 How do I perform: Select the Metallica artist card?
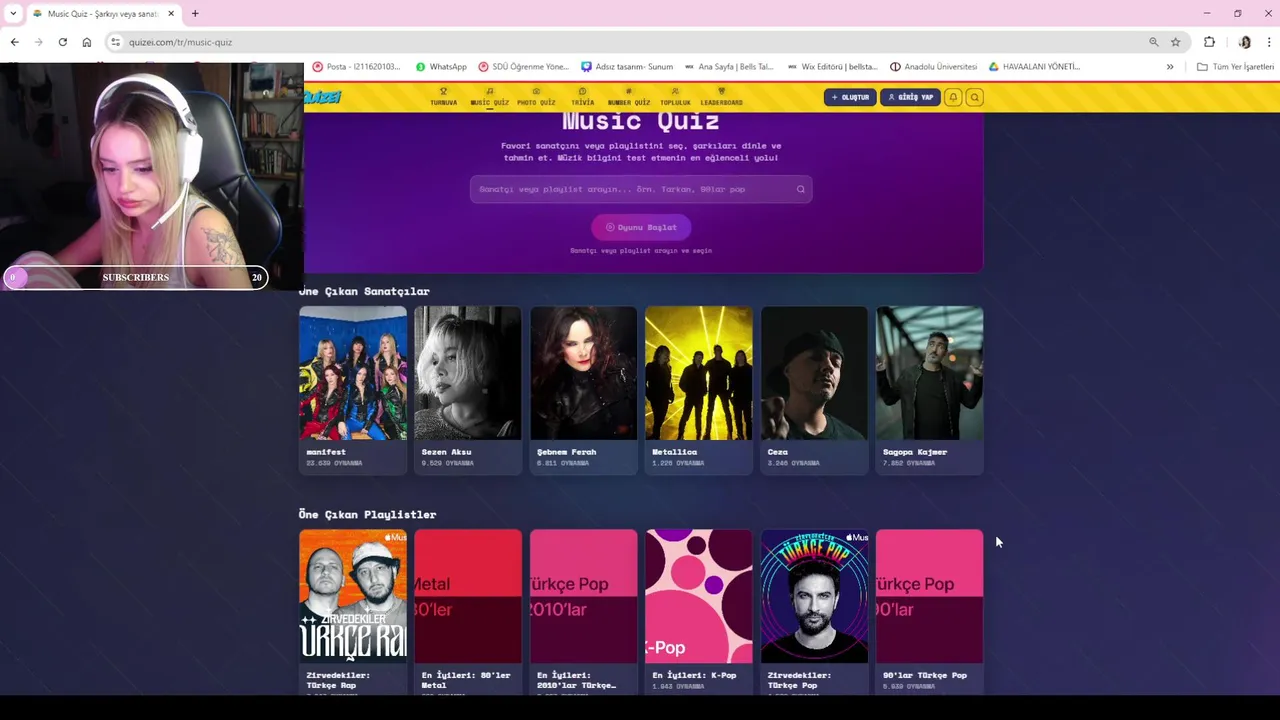click(699, 390)
